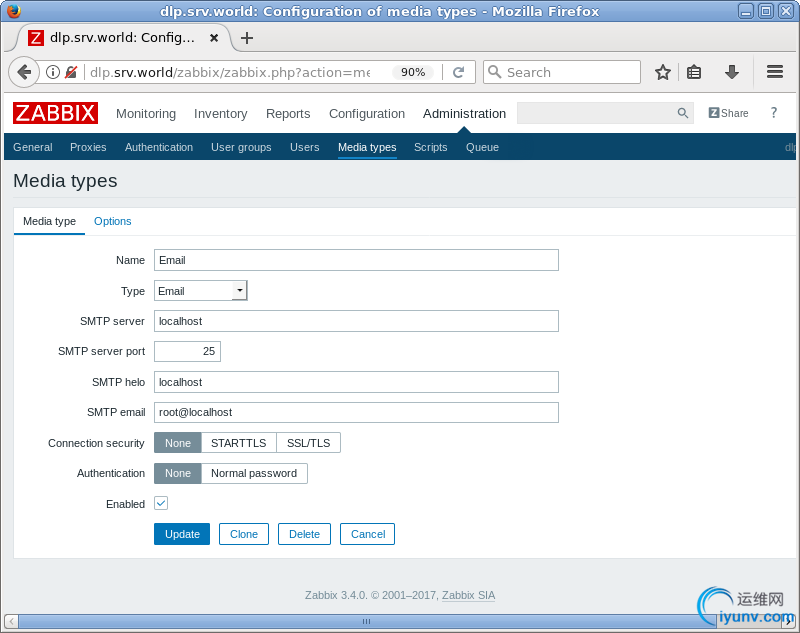Screen dimensions: 800x633
Task: Open Administration menu
Action: coord(464,114)
